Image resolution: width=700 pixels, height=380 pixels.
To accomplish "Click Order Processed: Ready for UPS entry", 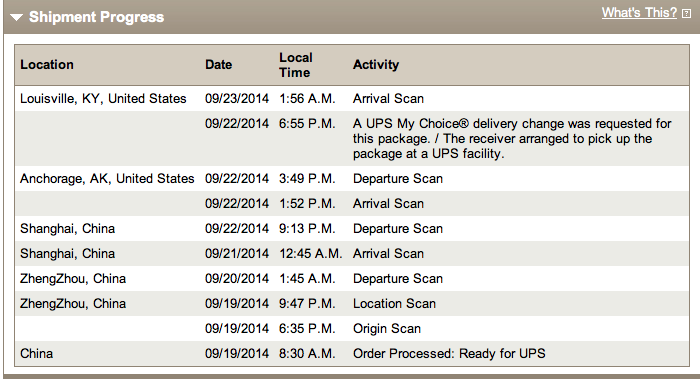I will [x=449, y=354].
